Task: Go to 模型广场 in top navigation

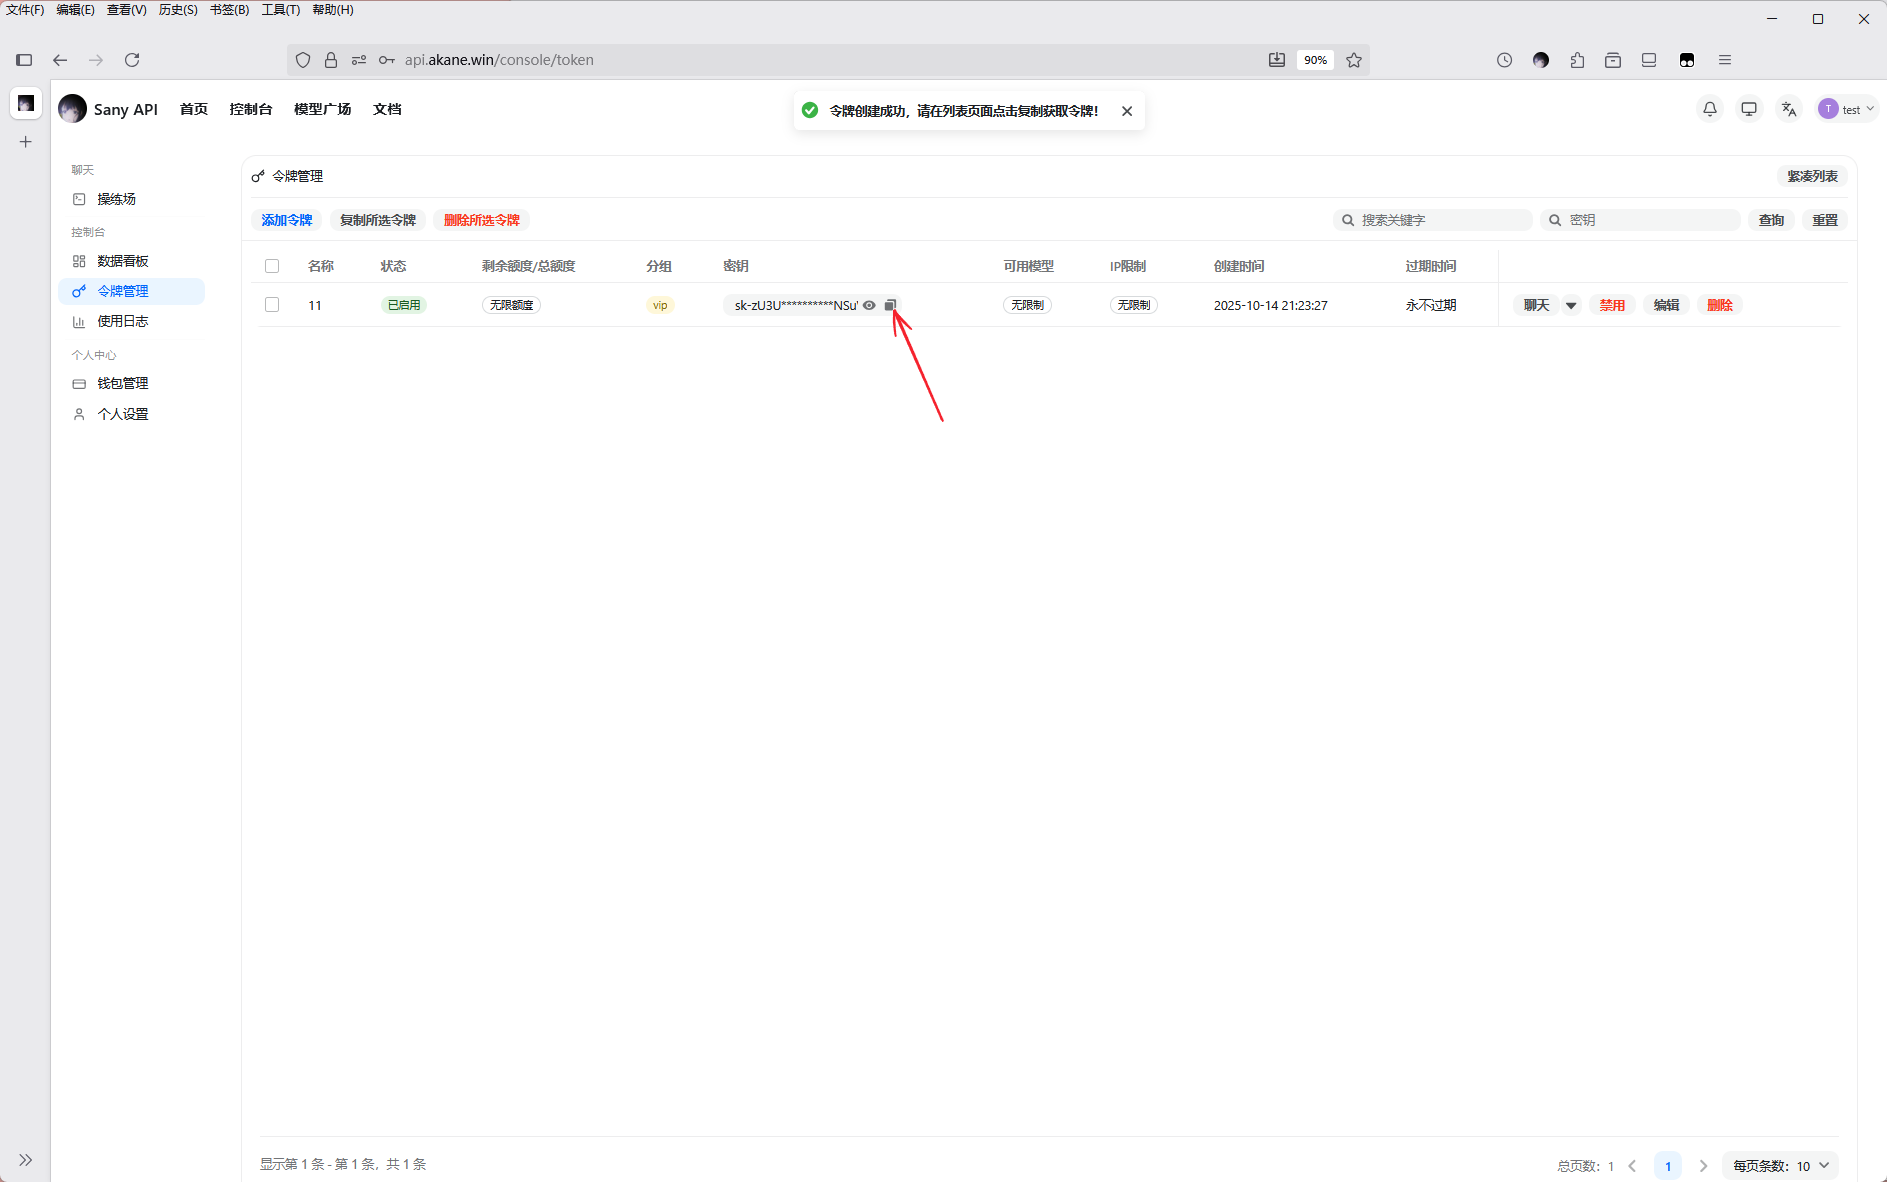Action: click(x=322, y=109)
